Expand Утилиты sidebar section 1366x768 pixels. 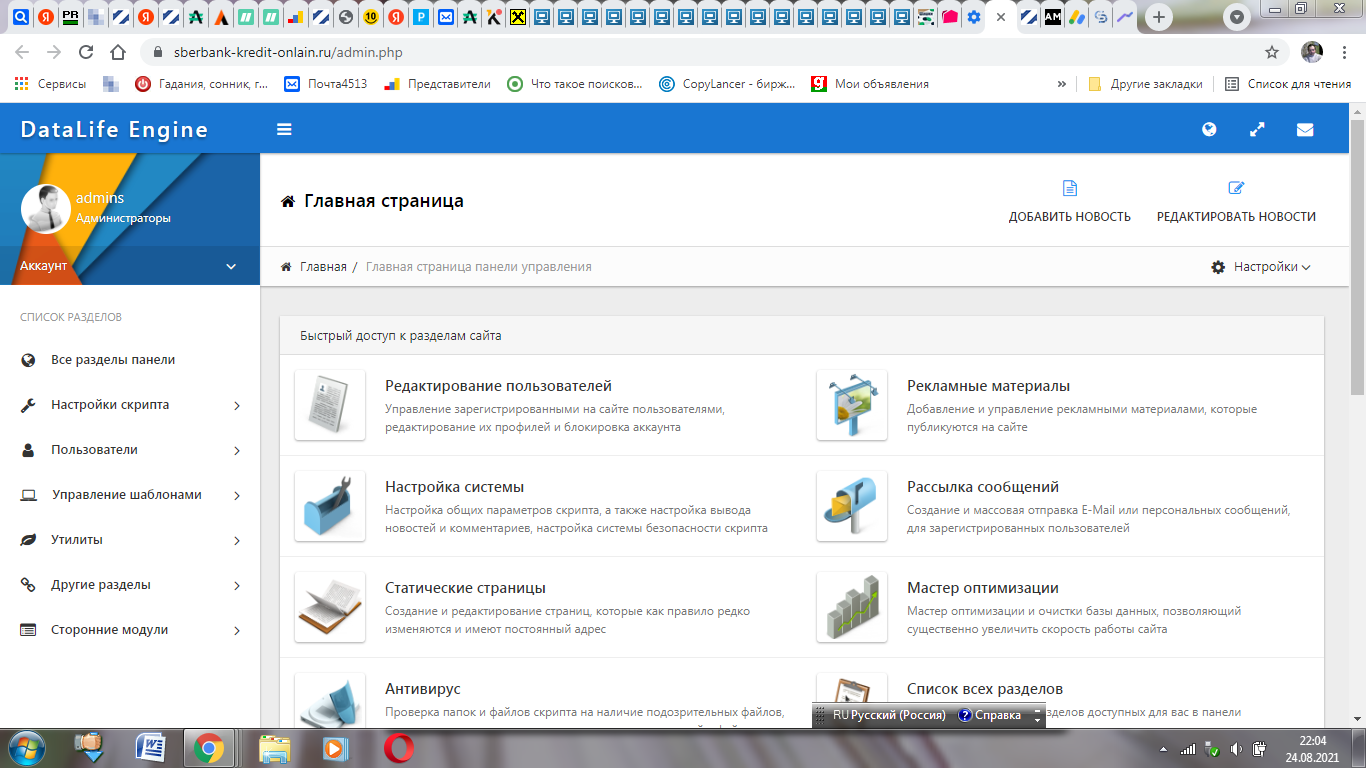[130, 540]
